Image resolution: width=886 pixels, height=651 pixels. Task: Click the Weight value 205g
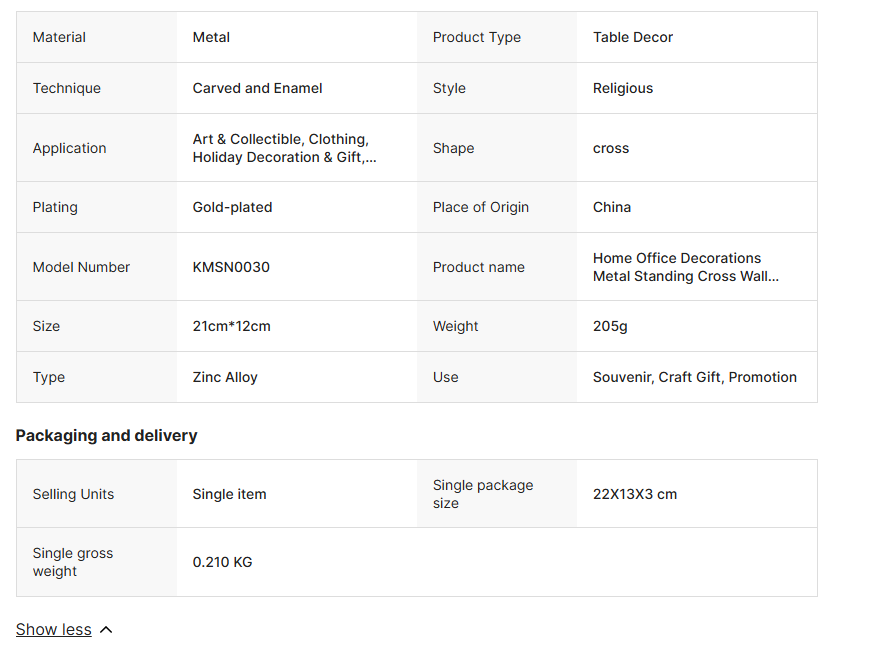pyautogui.click(x=610, y=326)
